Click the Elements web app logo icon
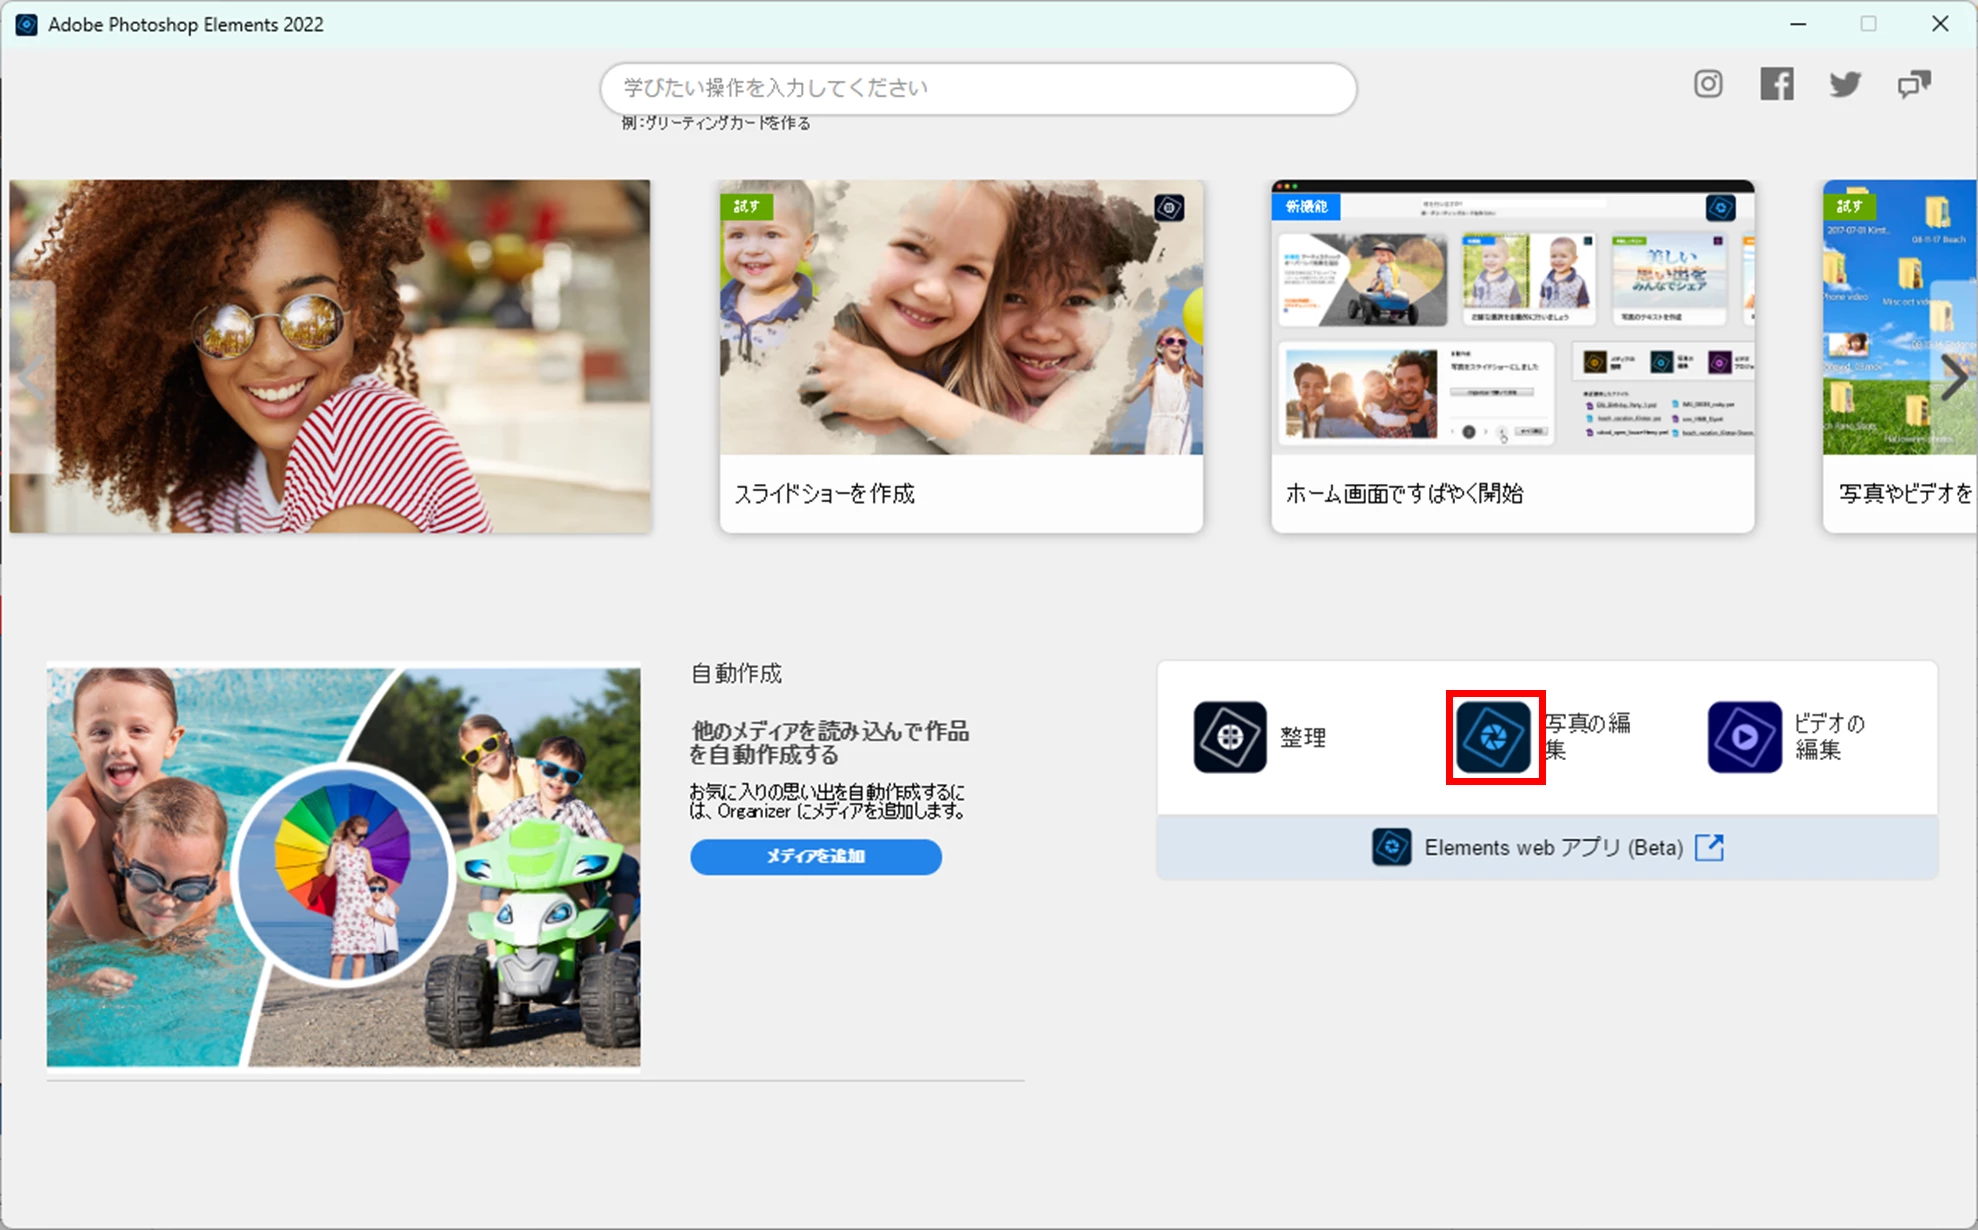 [1391, 847]
